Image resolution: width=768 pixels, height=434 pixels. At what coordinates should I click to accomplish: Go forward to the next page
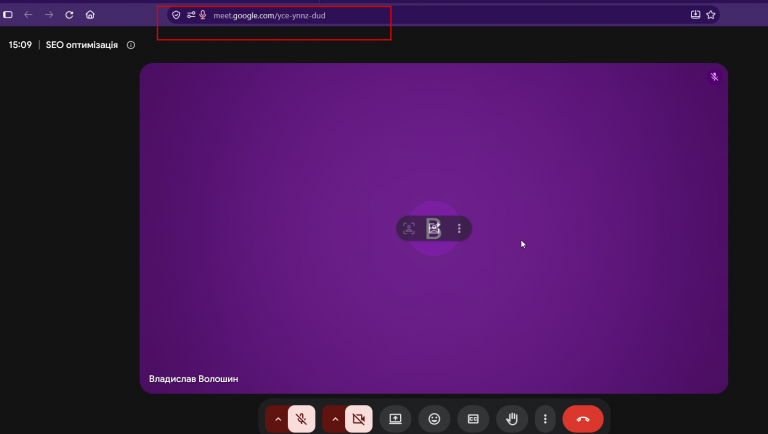pos(49,15)
